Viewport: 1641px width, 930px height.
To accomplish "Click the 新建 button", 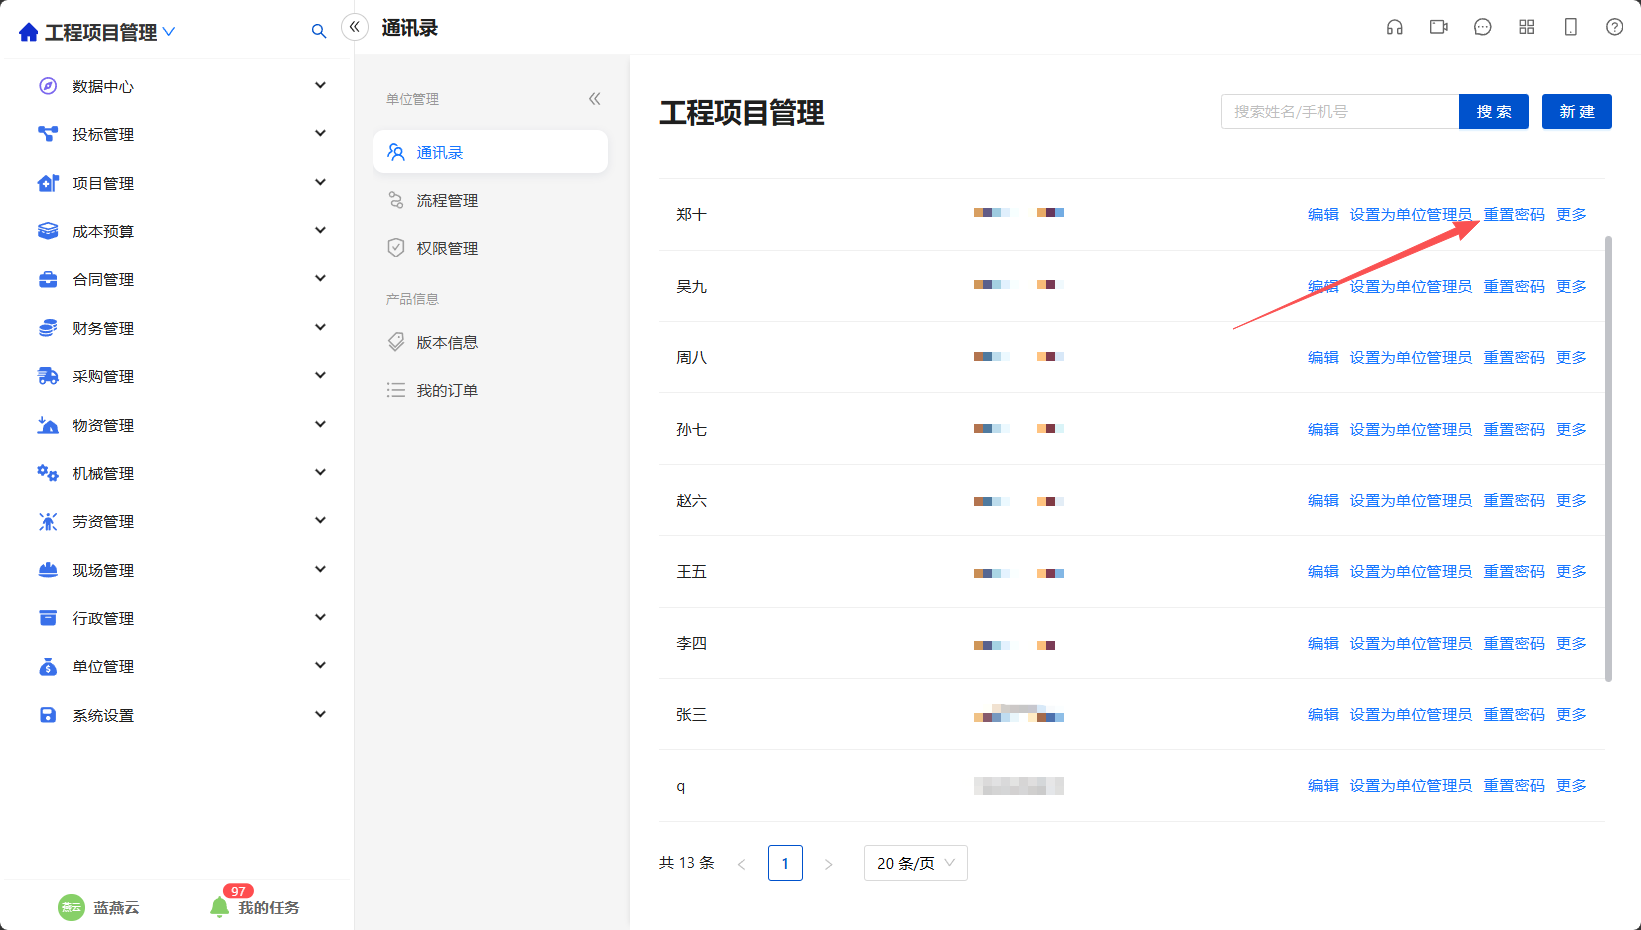I will coord(1577,111).
